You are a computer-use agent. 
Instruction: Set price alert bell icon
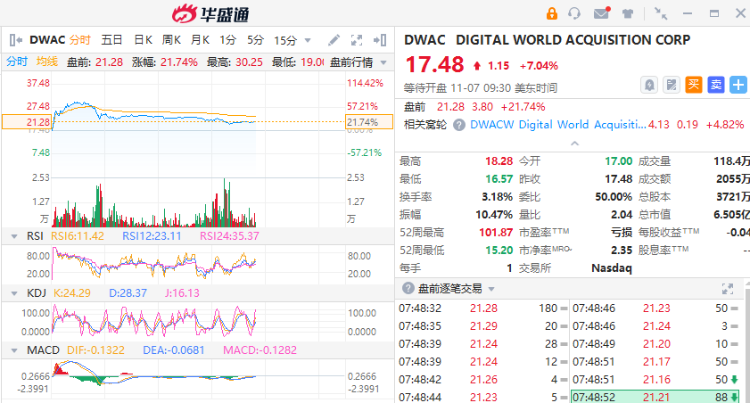click(x=649, y=85)
